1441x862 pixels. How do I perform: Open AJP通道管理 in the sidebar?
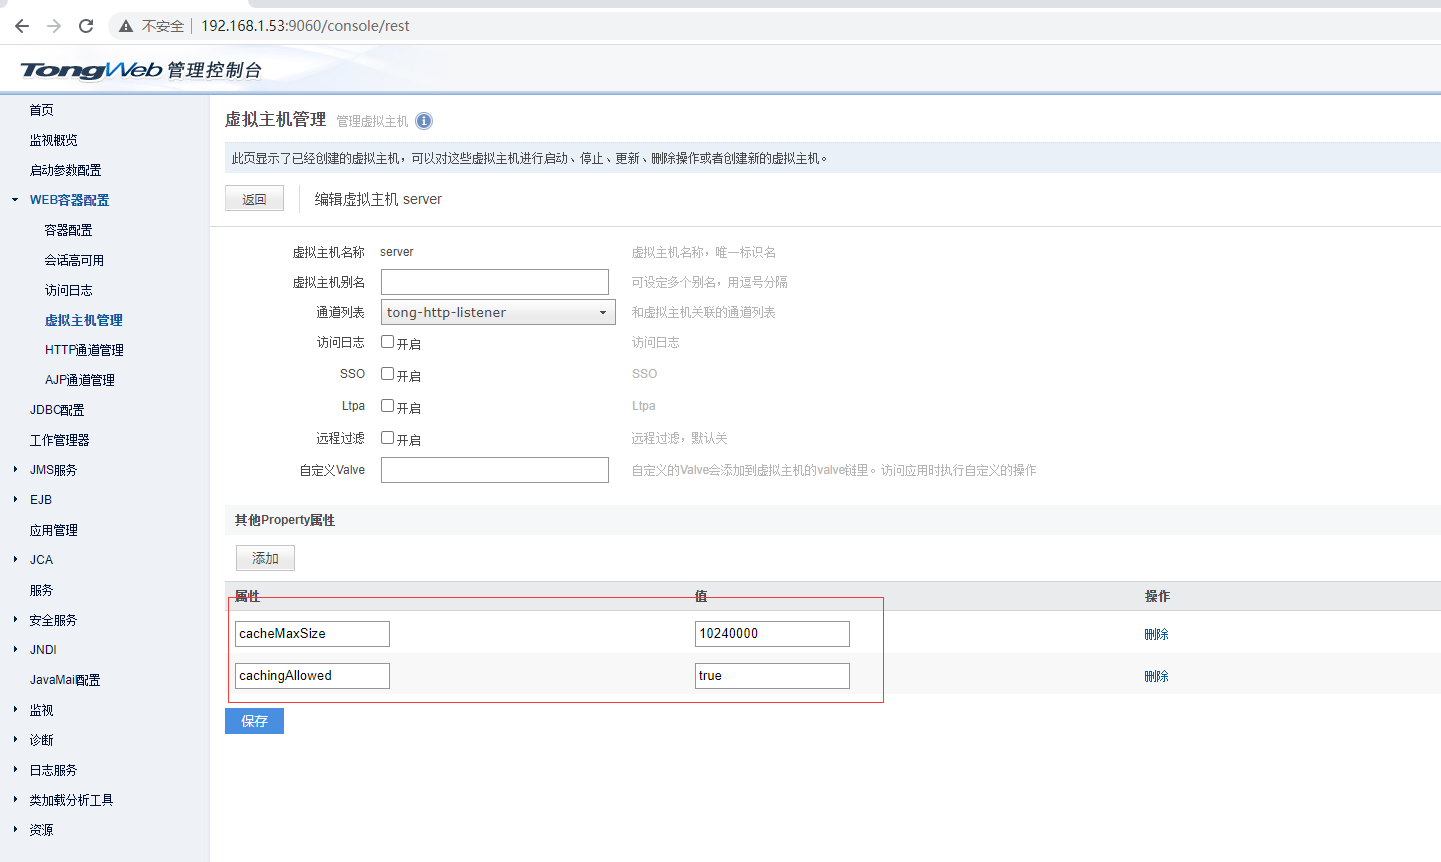[x=80, y=380]
